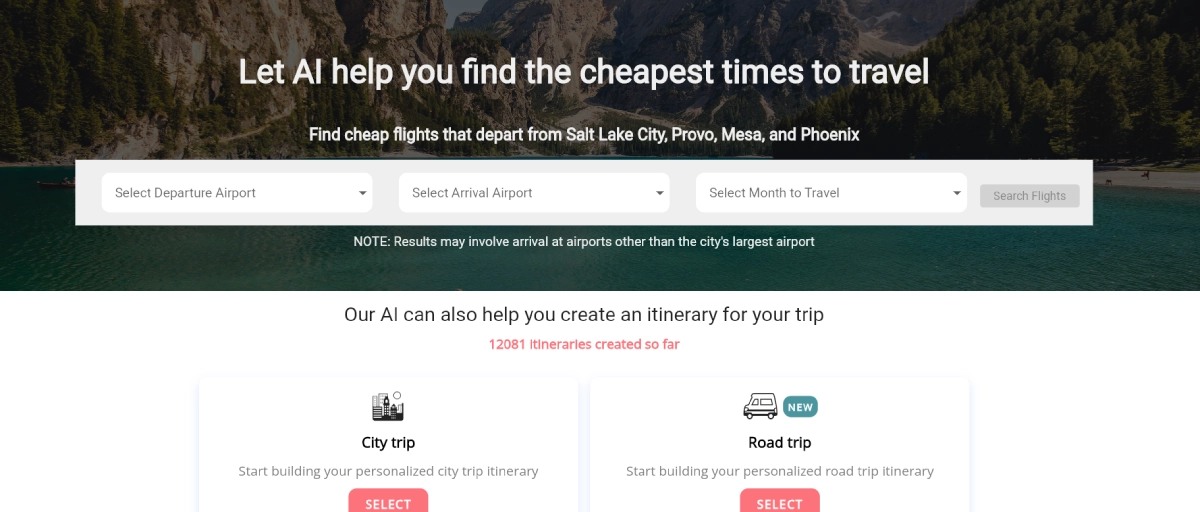Screen dimensions: 1200x512
Task: Click the city trip itinerary description text
Action: (x=388, y=471)
